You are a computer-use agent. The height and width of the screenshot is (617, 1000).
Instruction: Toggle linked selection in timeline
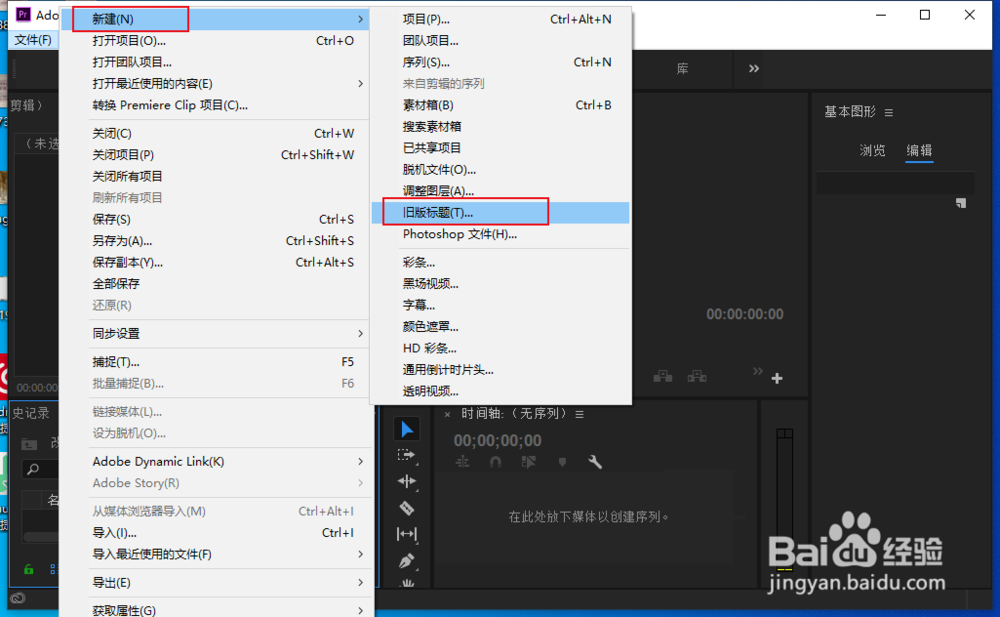coord(529,462)
